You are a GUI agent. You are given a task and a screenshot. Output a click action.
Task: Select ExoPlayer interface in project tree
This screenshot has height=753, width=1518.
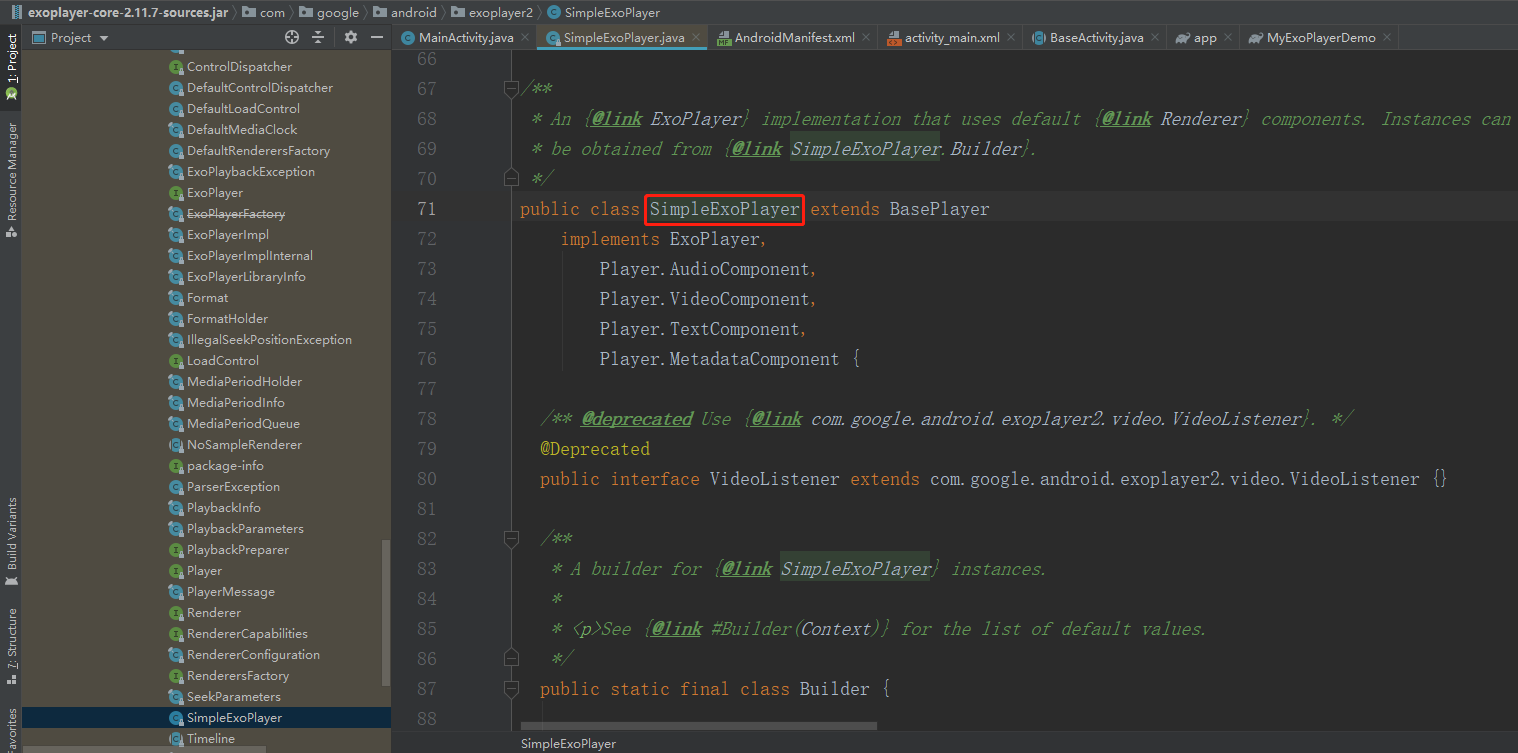click(214, 193)
